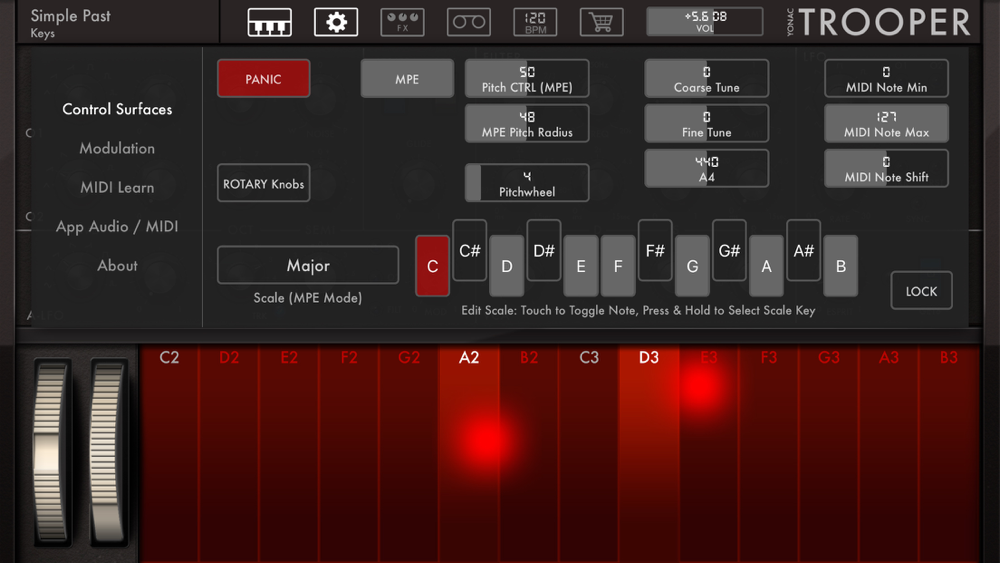Play the D3 key strip
The height and width of the screenshot is (563, 1000).
point(649,454)
